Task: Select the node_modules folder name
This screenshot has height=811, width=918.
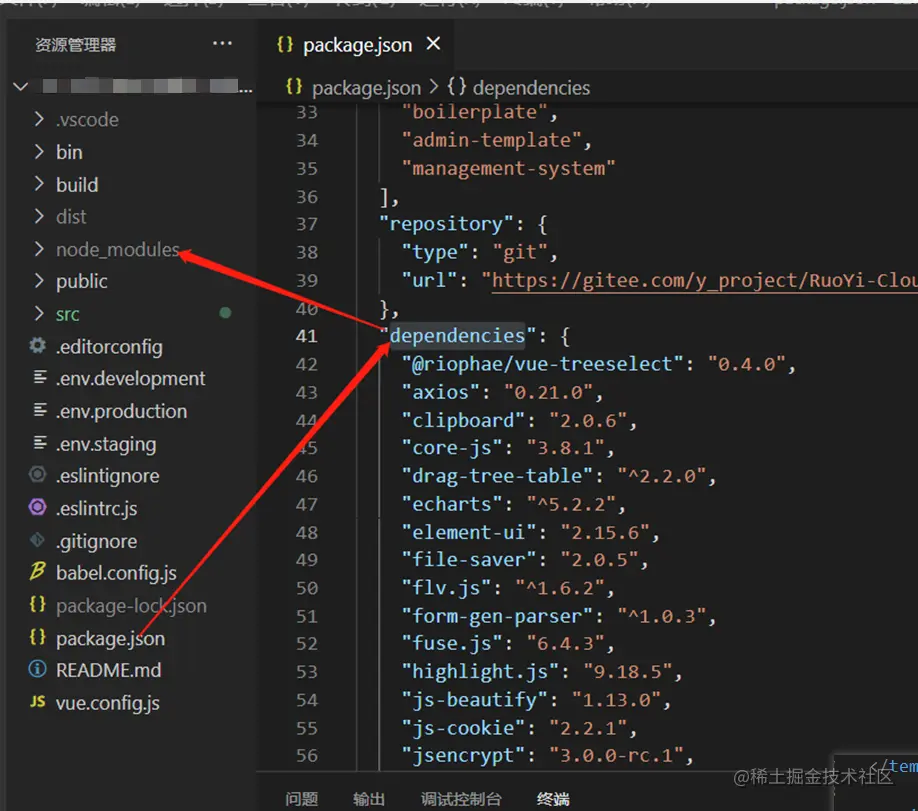Action: pyautogui.click(x=118, y=250)
